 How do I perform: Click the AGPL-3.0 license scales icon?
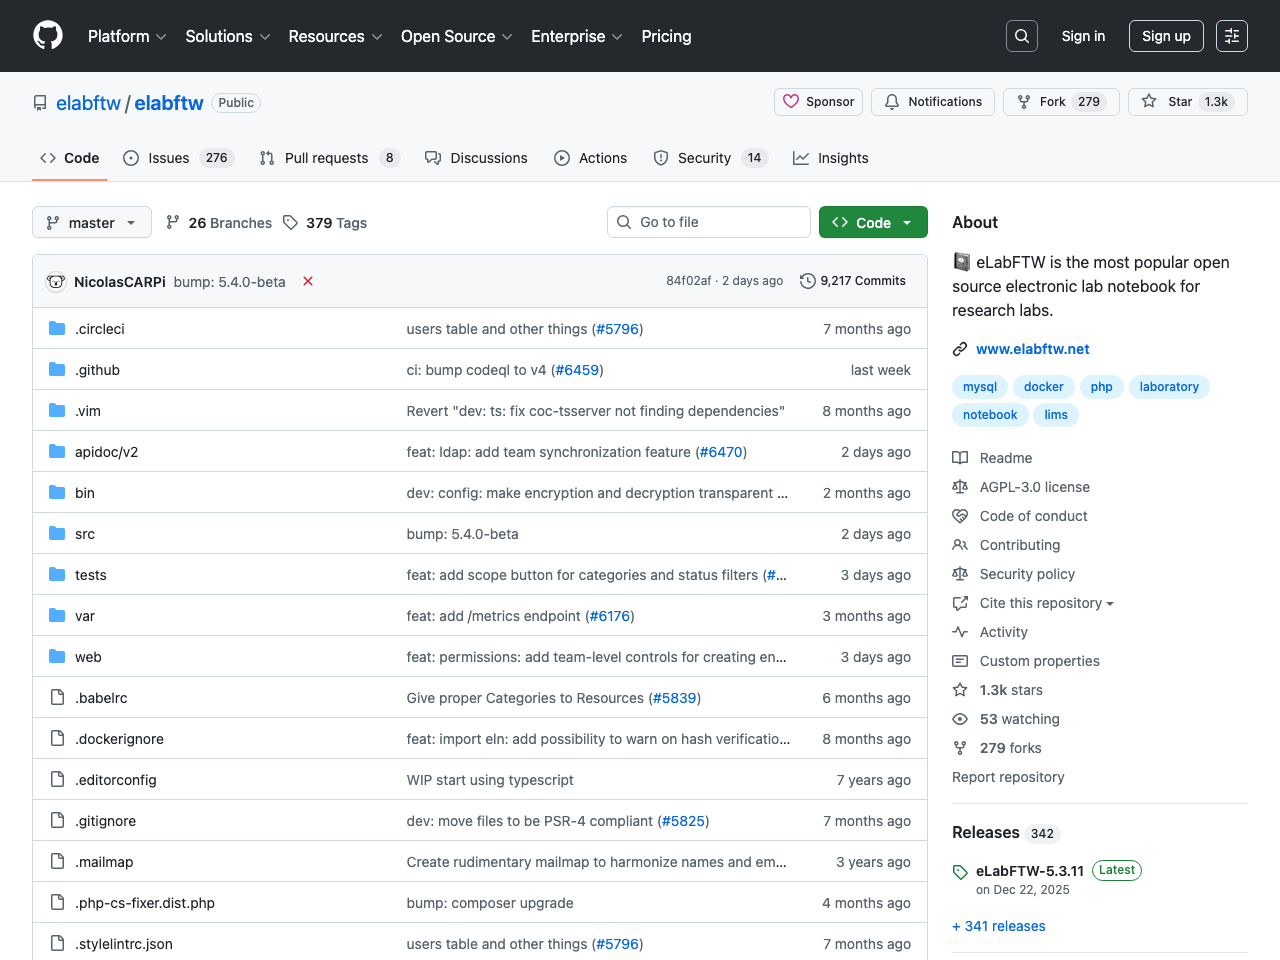click(960, 487)
